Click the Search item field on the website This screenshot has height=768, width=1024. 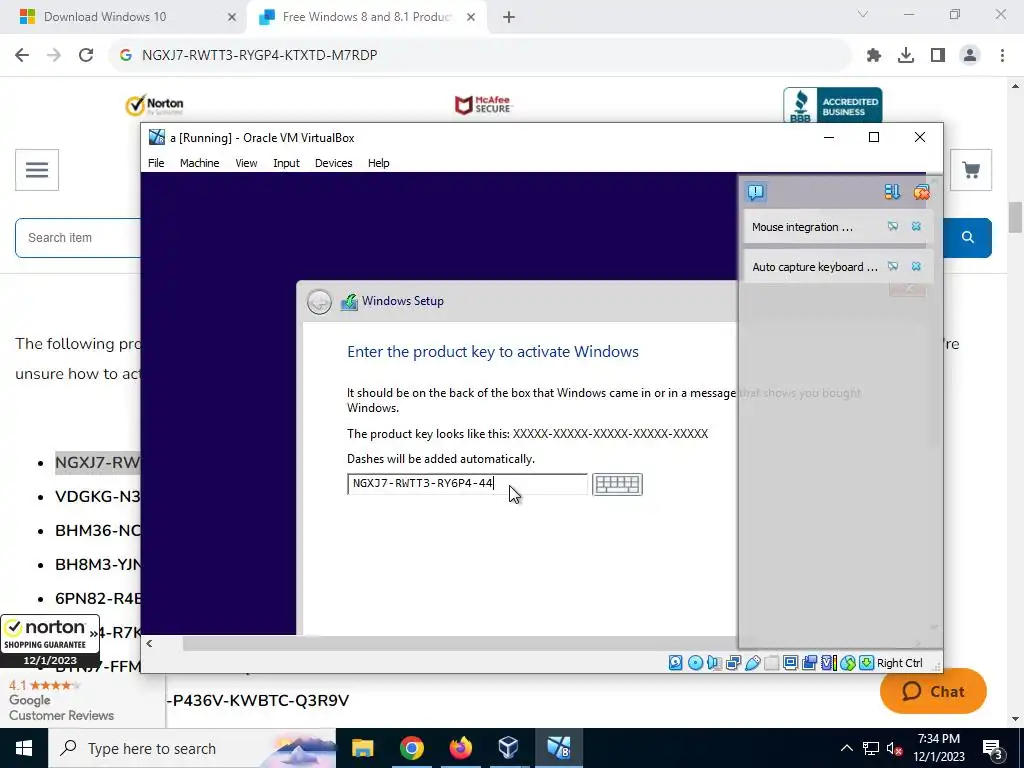tap(78, 238)
